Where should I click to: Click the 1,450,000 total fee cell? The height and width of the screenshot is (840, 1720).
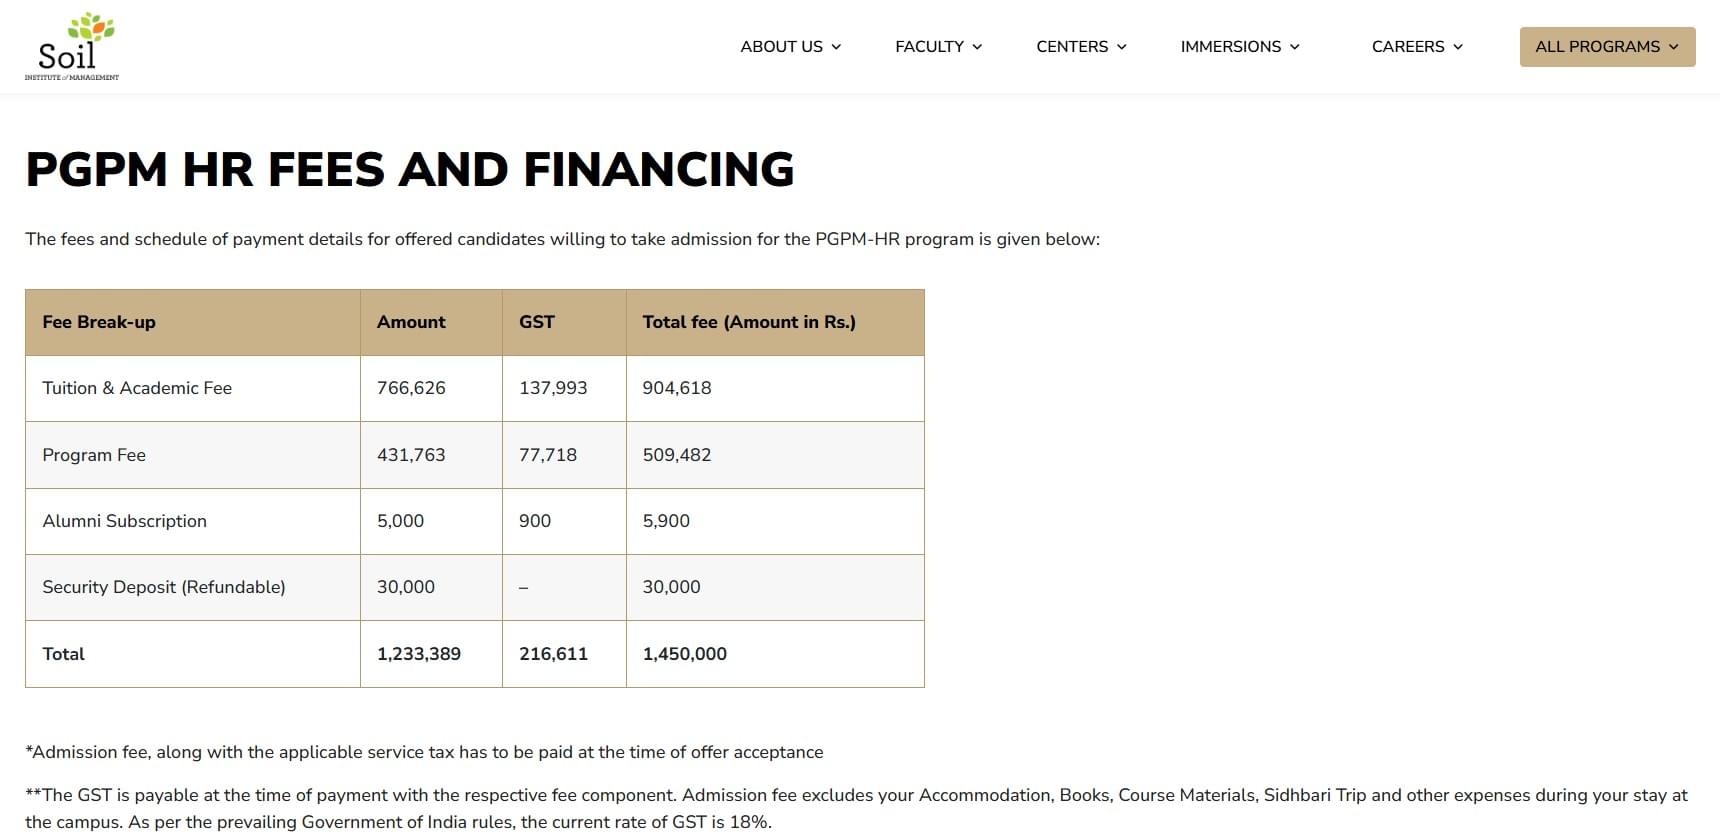[684, 654]
